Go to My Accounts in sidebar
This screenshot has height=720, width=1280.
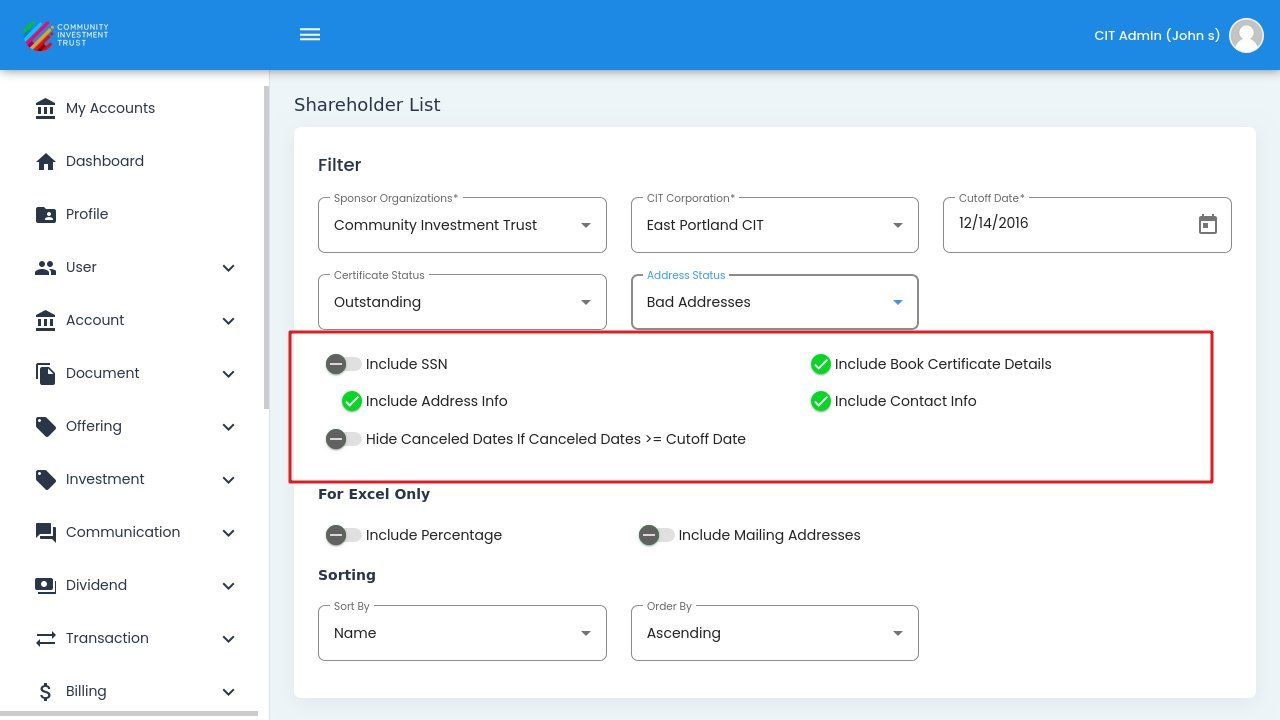110,108
